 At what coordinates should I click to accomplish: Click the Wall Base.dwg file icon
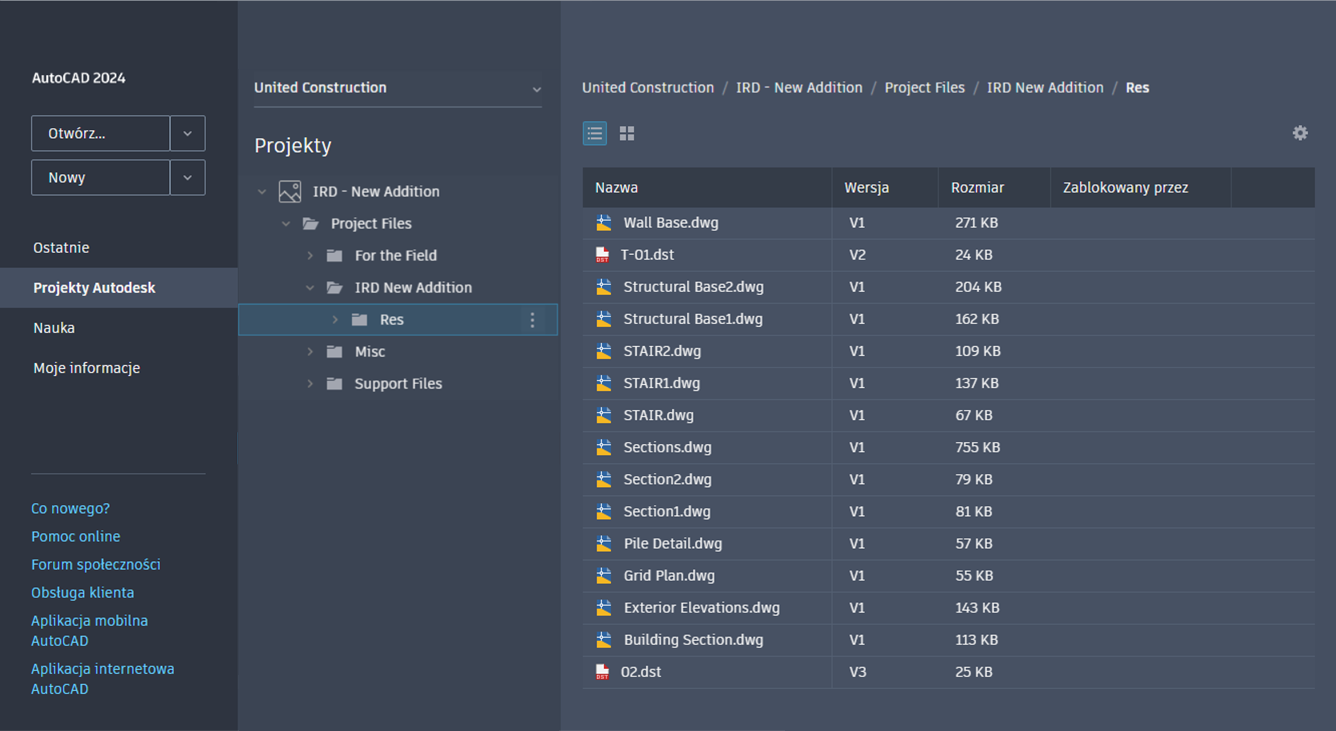pos(604,223)
